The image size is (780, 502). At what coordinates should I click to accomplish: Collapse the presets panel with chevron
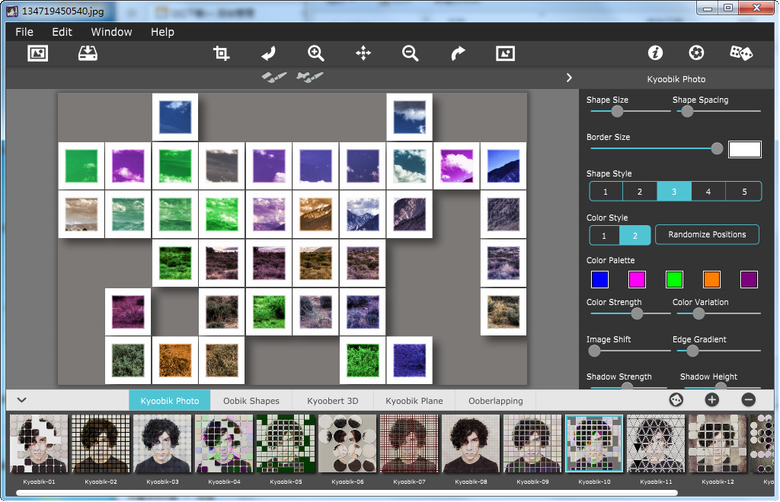(x=22, y=400)
